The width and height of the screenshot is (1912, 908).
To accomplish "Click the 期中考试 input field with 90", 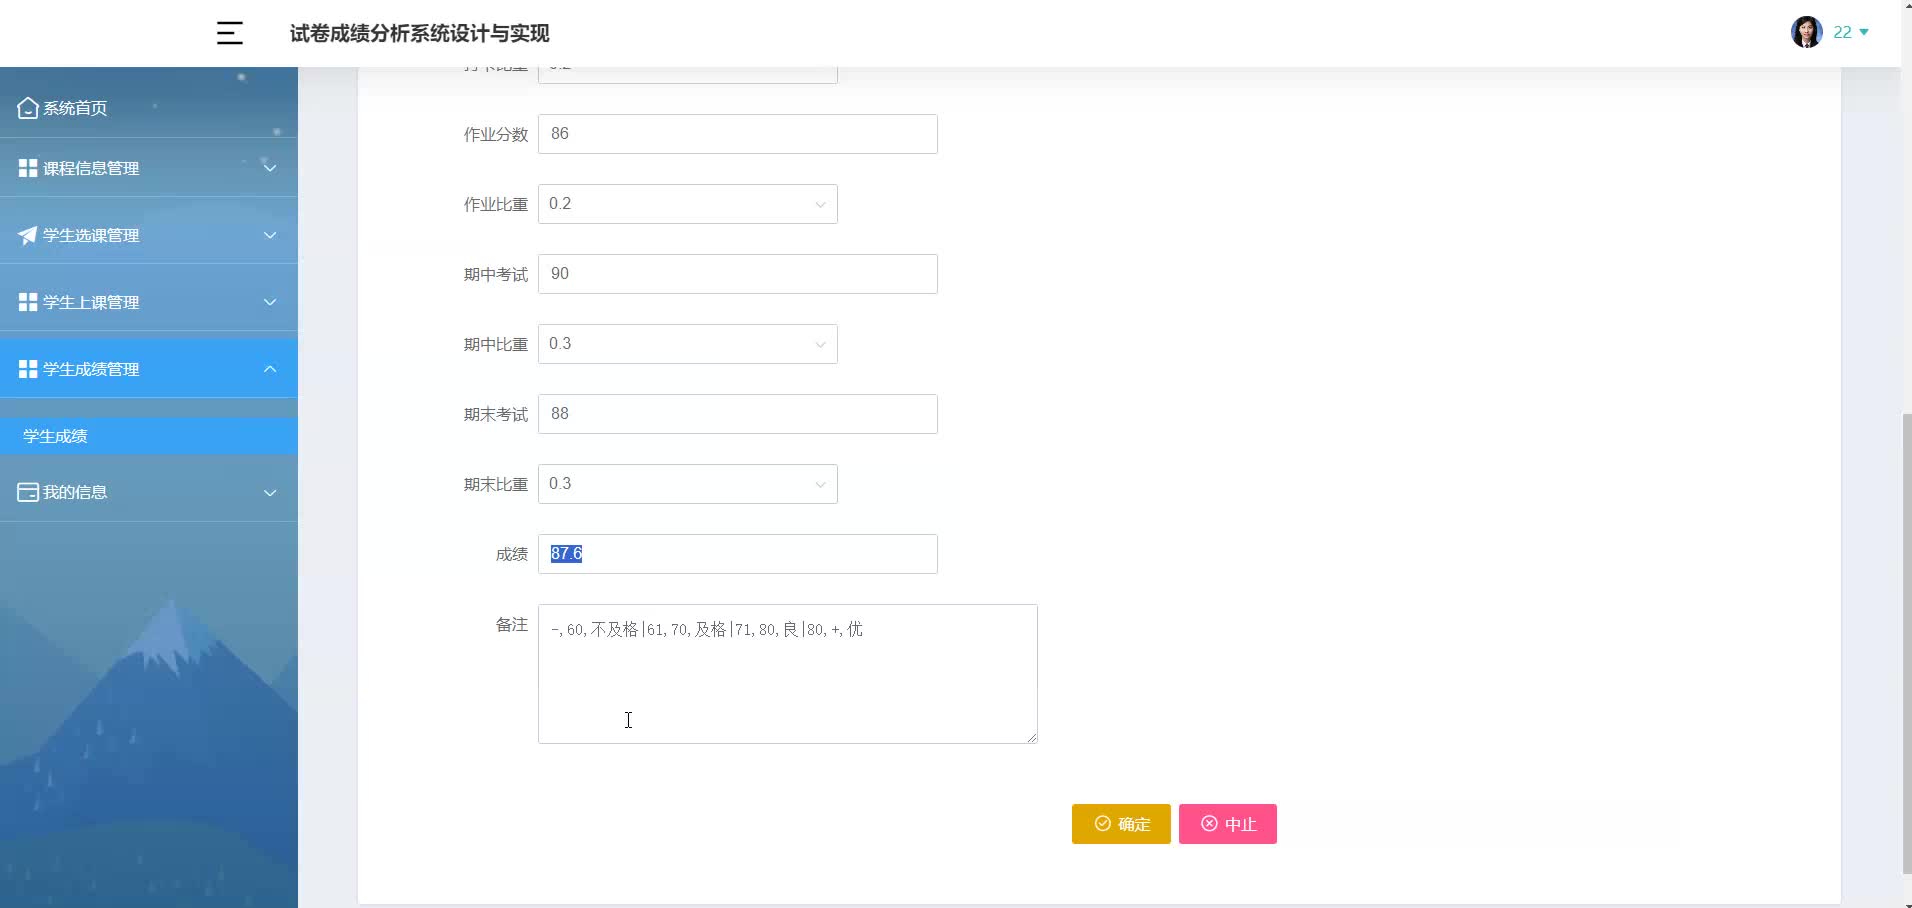I will click(738, 274).
